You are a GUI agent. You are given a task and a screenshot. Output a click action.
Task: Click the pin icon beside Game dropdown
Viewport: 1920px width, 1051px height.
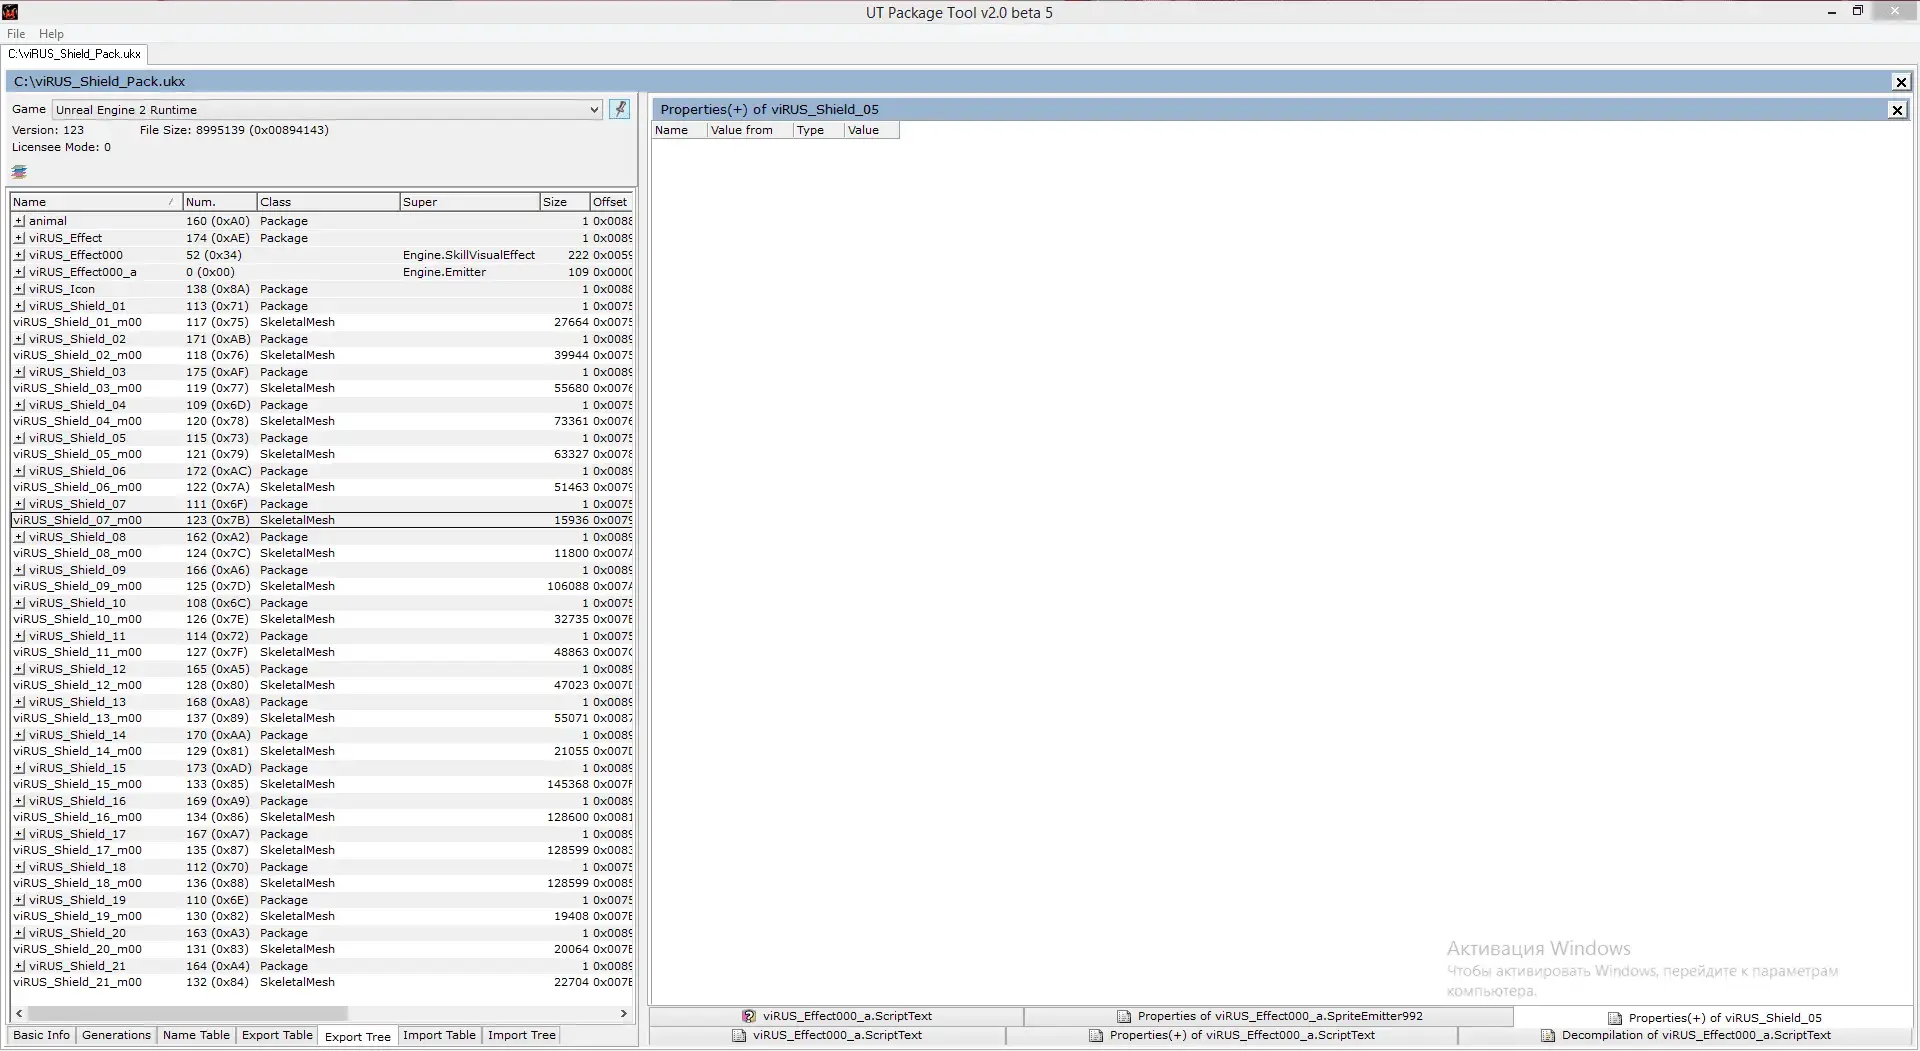(619, 109)
